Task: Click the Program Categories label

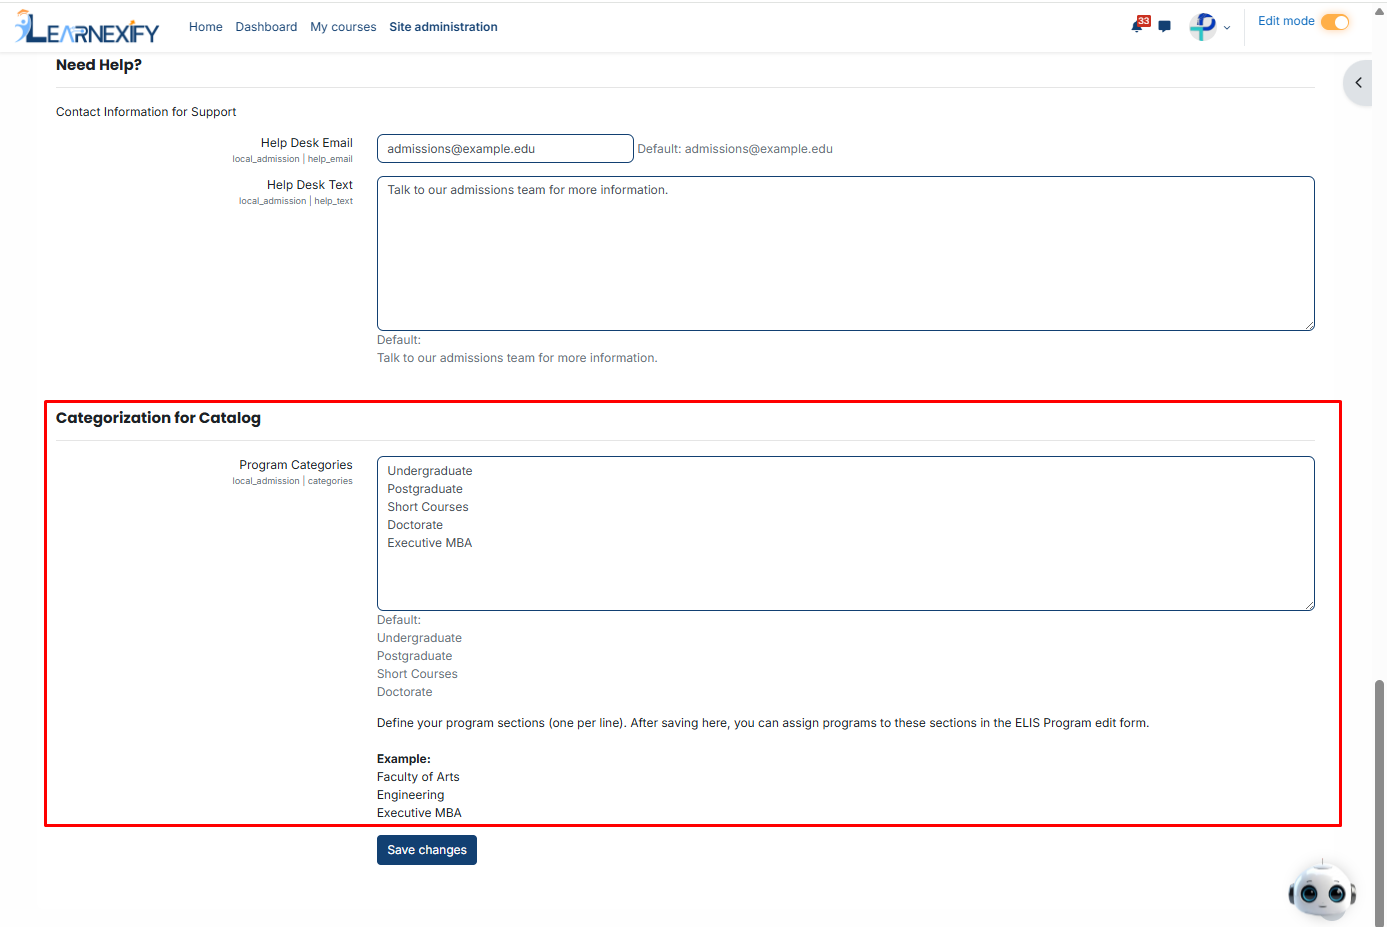Action: click(296, 465)
